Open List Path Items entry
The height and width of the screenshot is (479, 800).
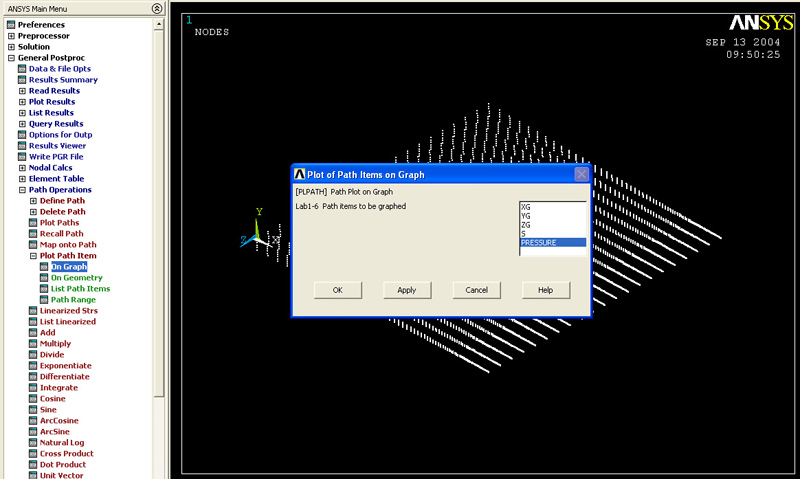coord(80,289)
